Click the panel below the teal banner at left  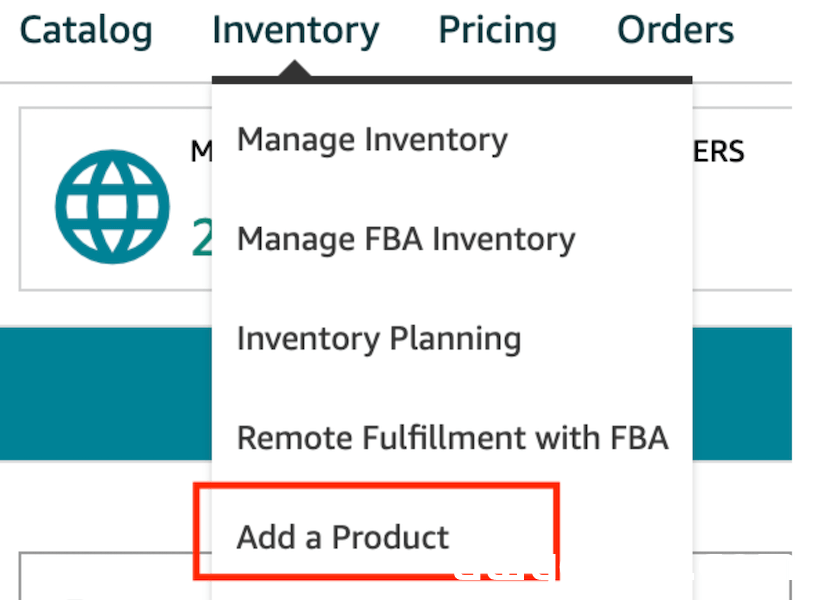[115, 576]
